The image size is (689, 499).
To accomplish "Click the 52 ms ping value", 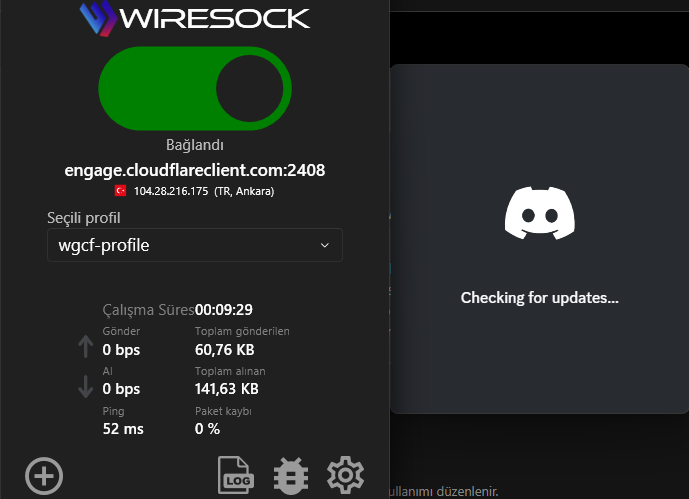I will tap(123, 429).
